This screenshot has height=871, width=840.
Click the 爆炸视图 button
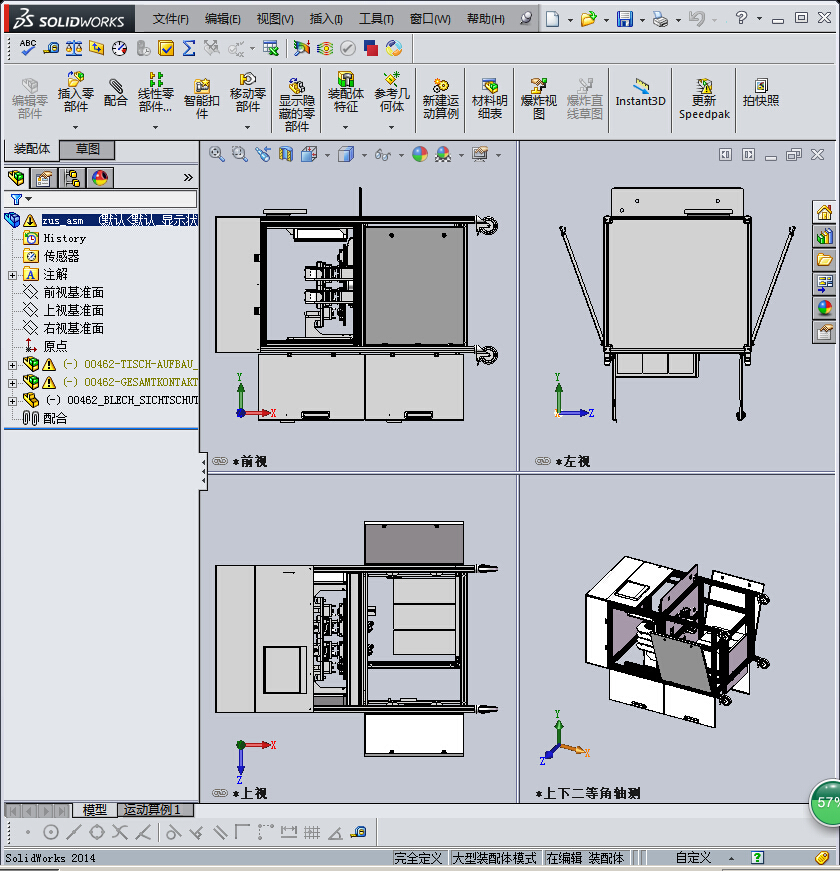pos(538,99)
